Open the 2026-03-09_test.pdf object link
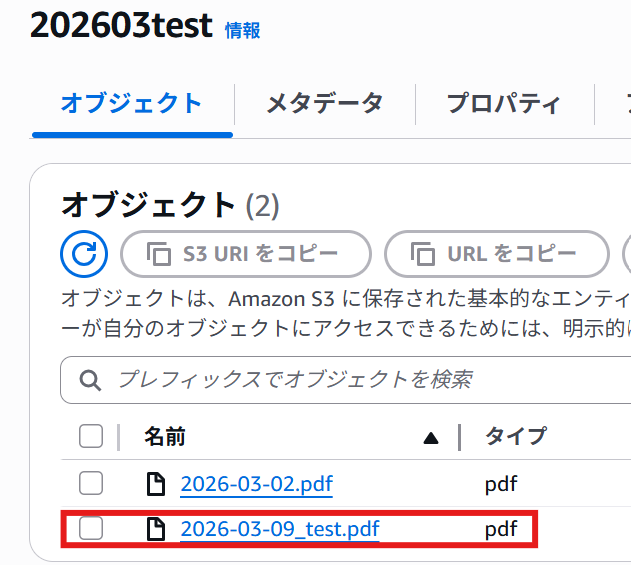The image size is (631, 565). tap(280, 529)
